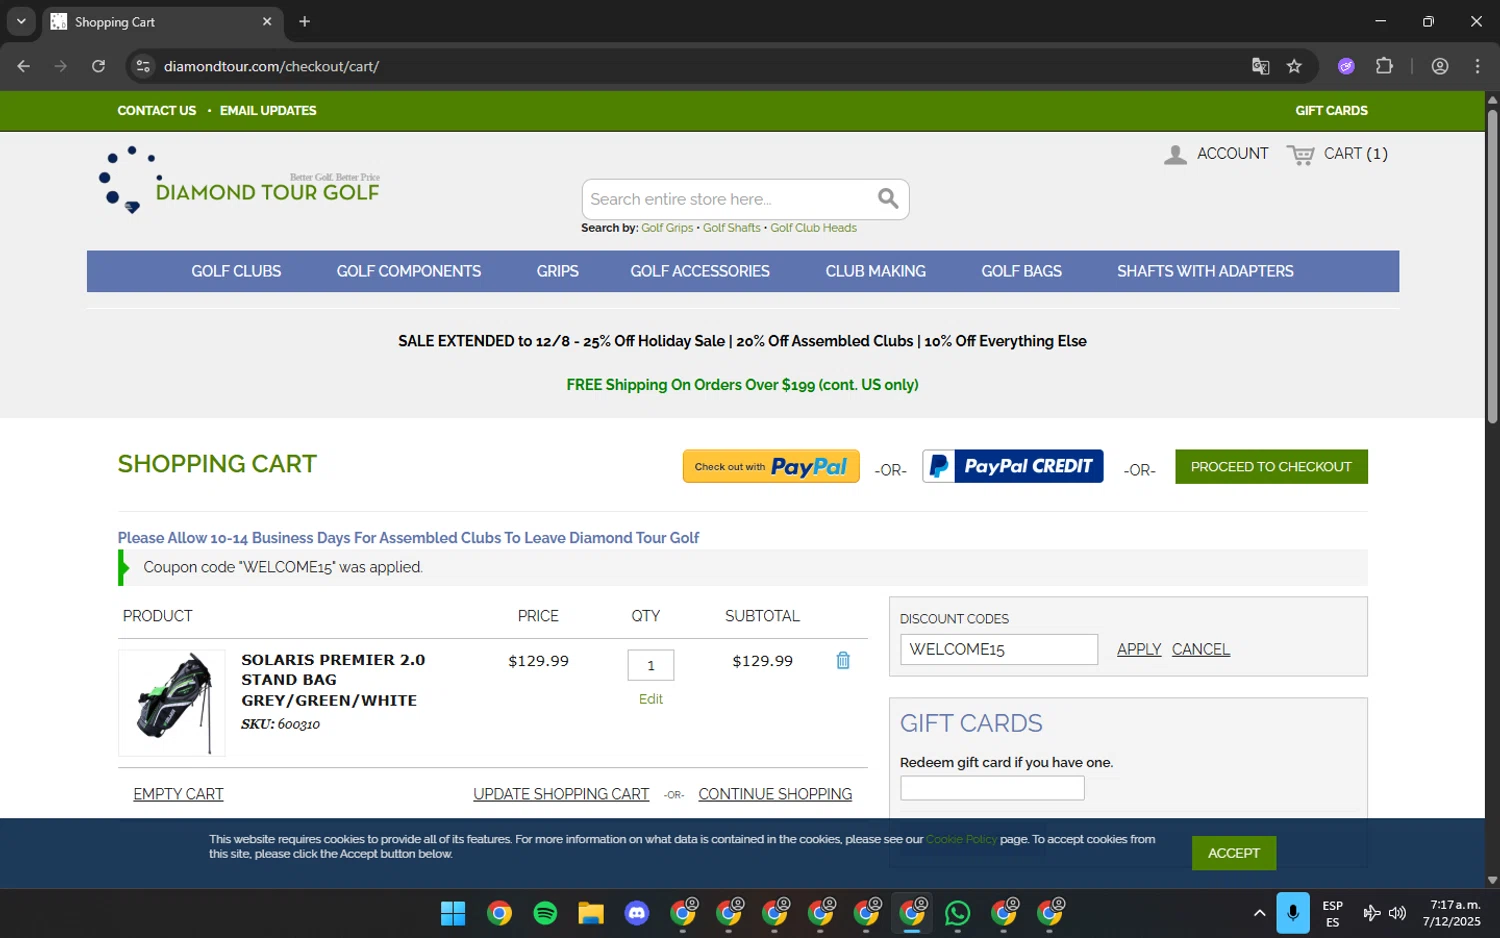Open the Email Updates link

click(x=268, y=110)
